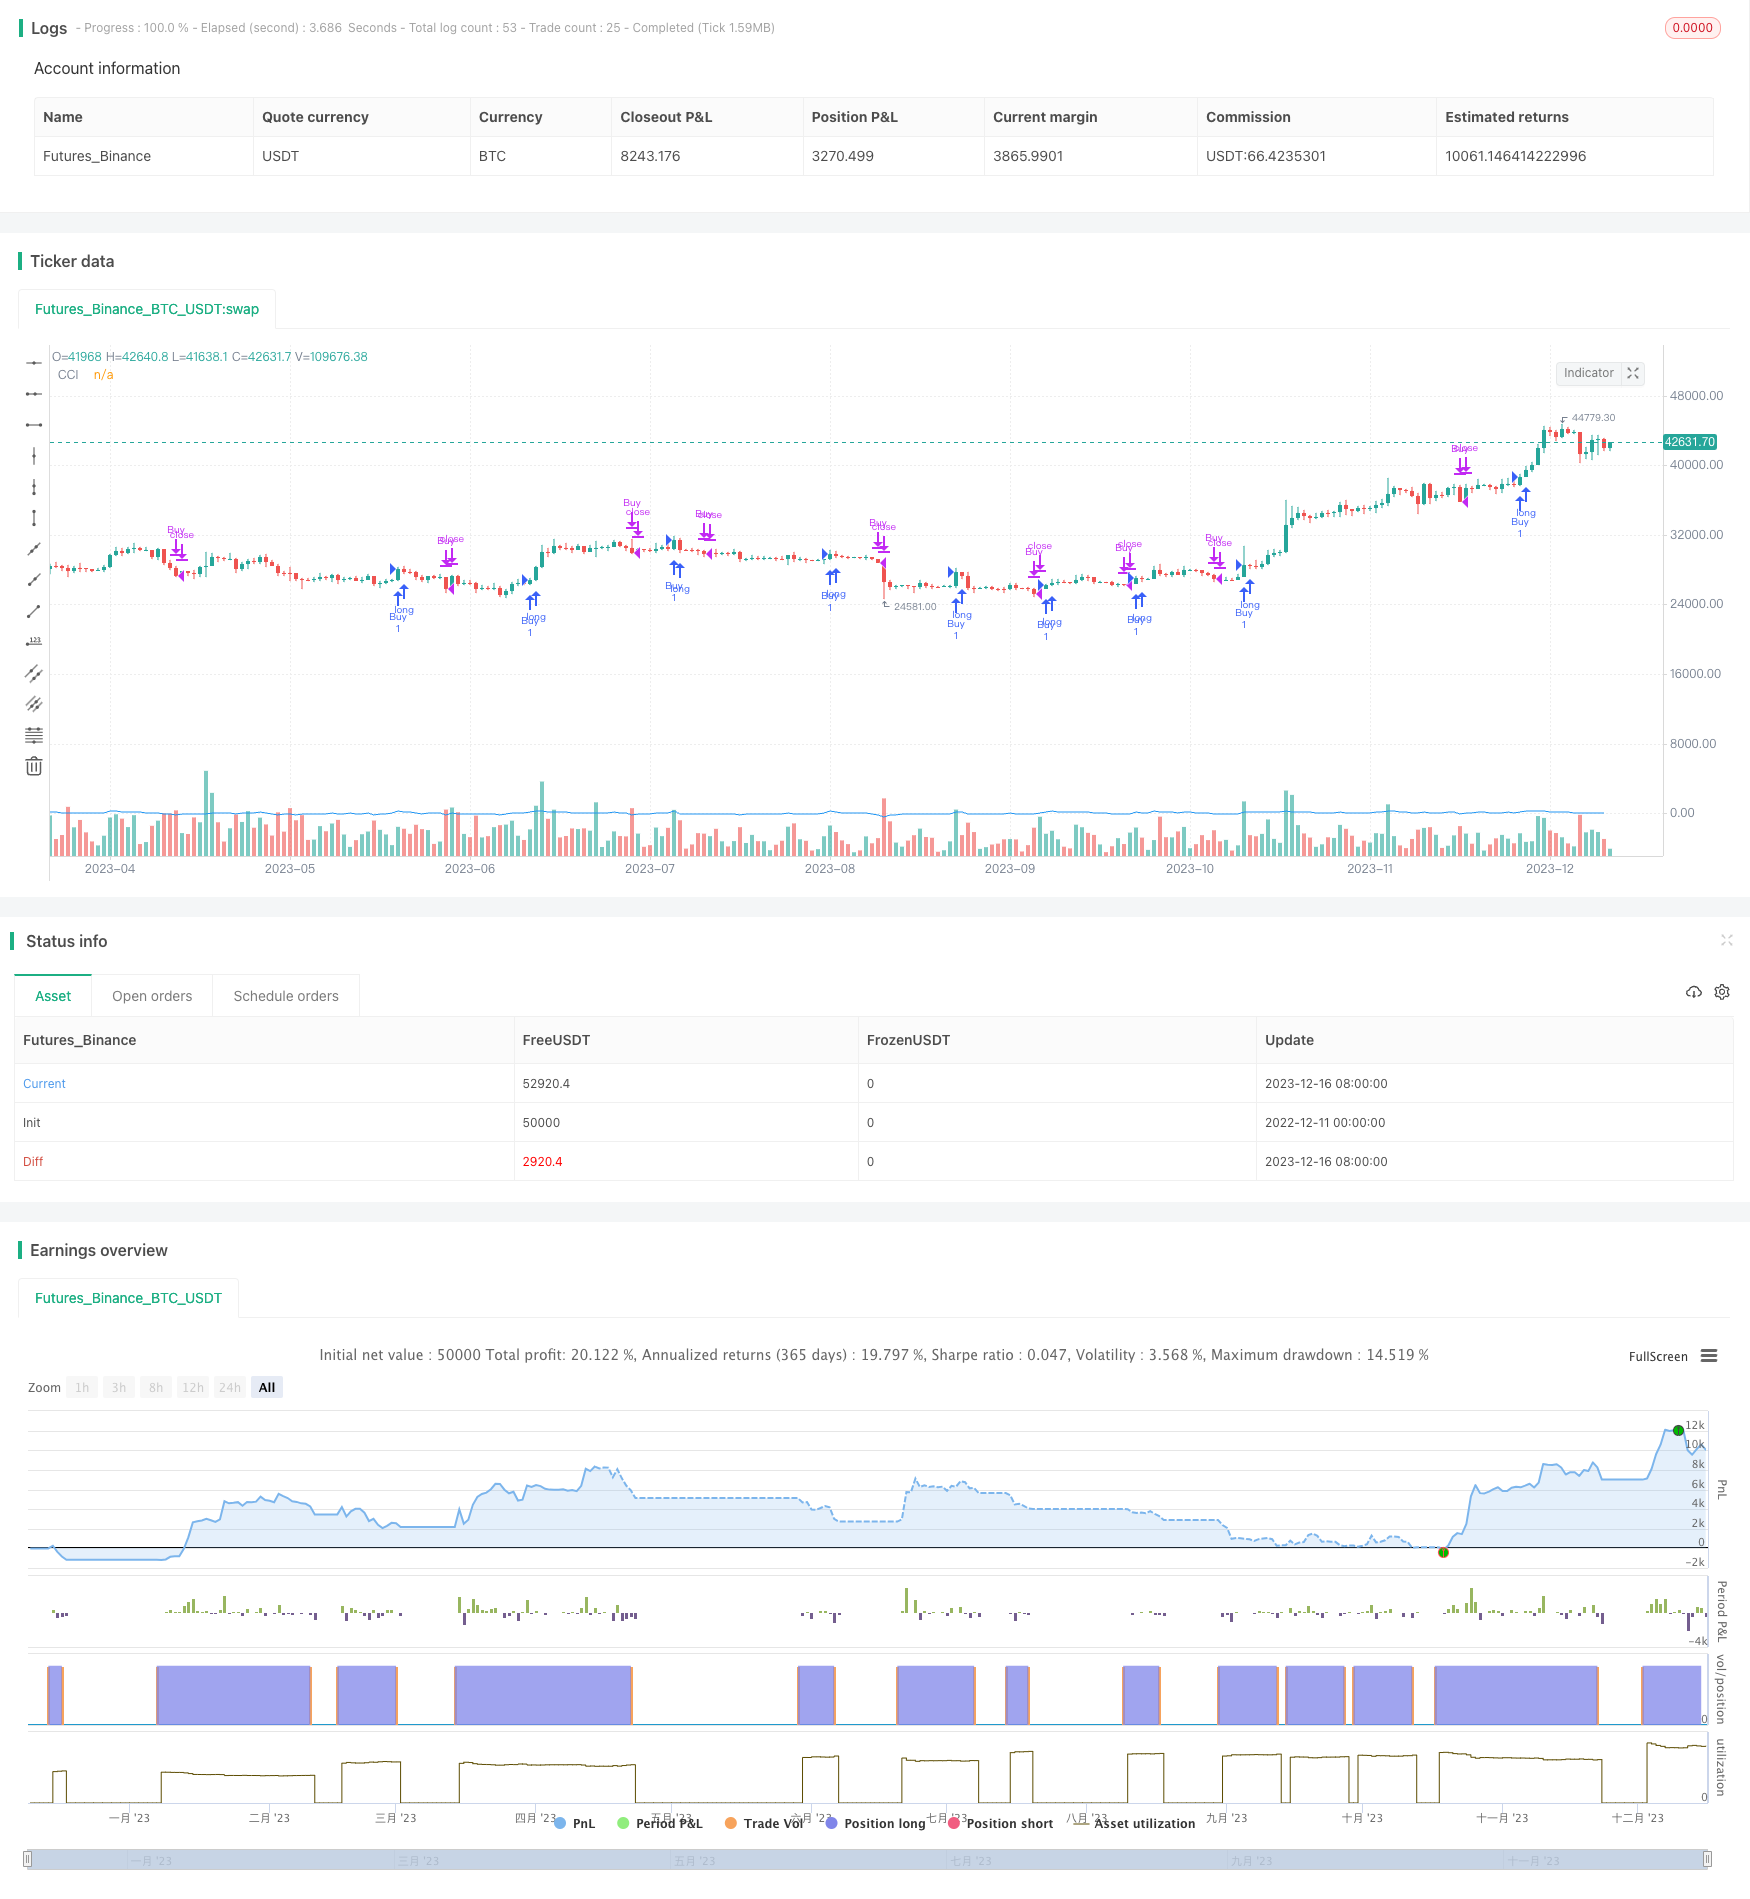Select the Futures_Binance_BTC_USDT:swap ticker tab

[147, 309]
